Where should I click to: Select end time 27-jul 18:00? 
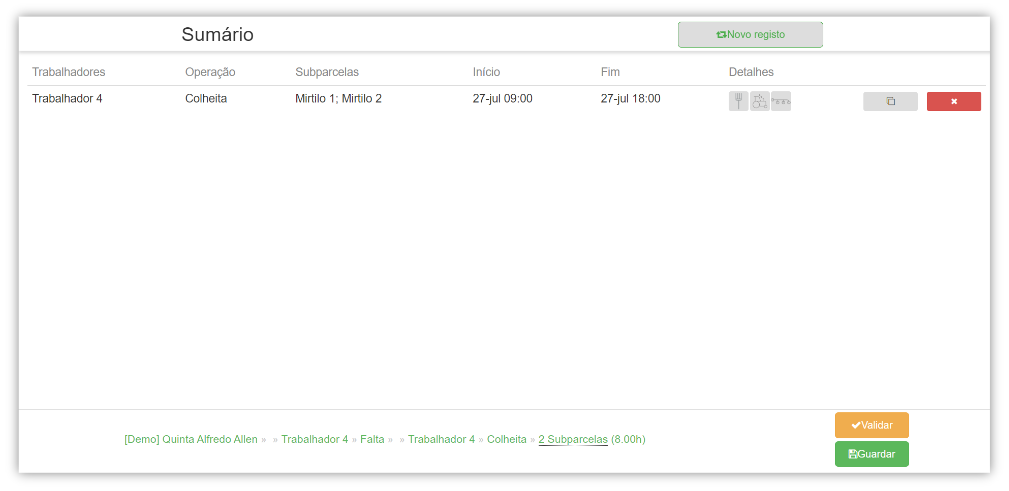coord(631,99)
